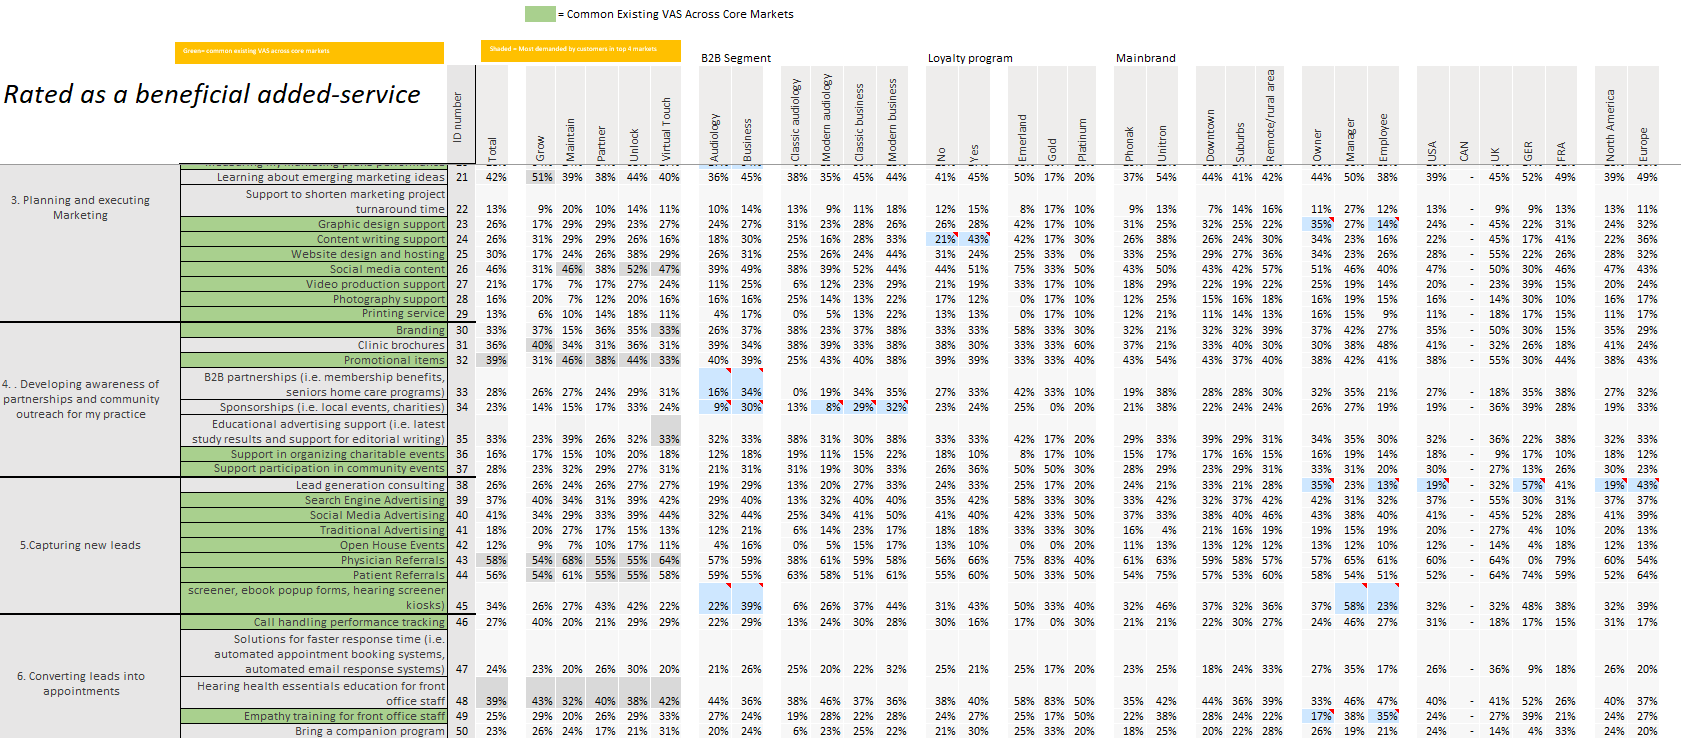Viewport: 1681px width, 738px height.
Task: Select the 'Rated as a beneficial added-service' title
Action: (x=212, y=94)
